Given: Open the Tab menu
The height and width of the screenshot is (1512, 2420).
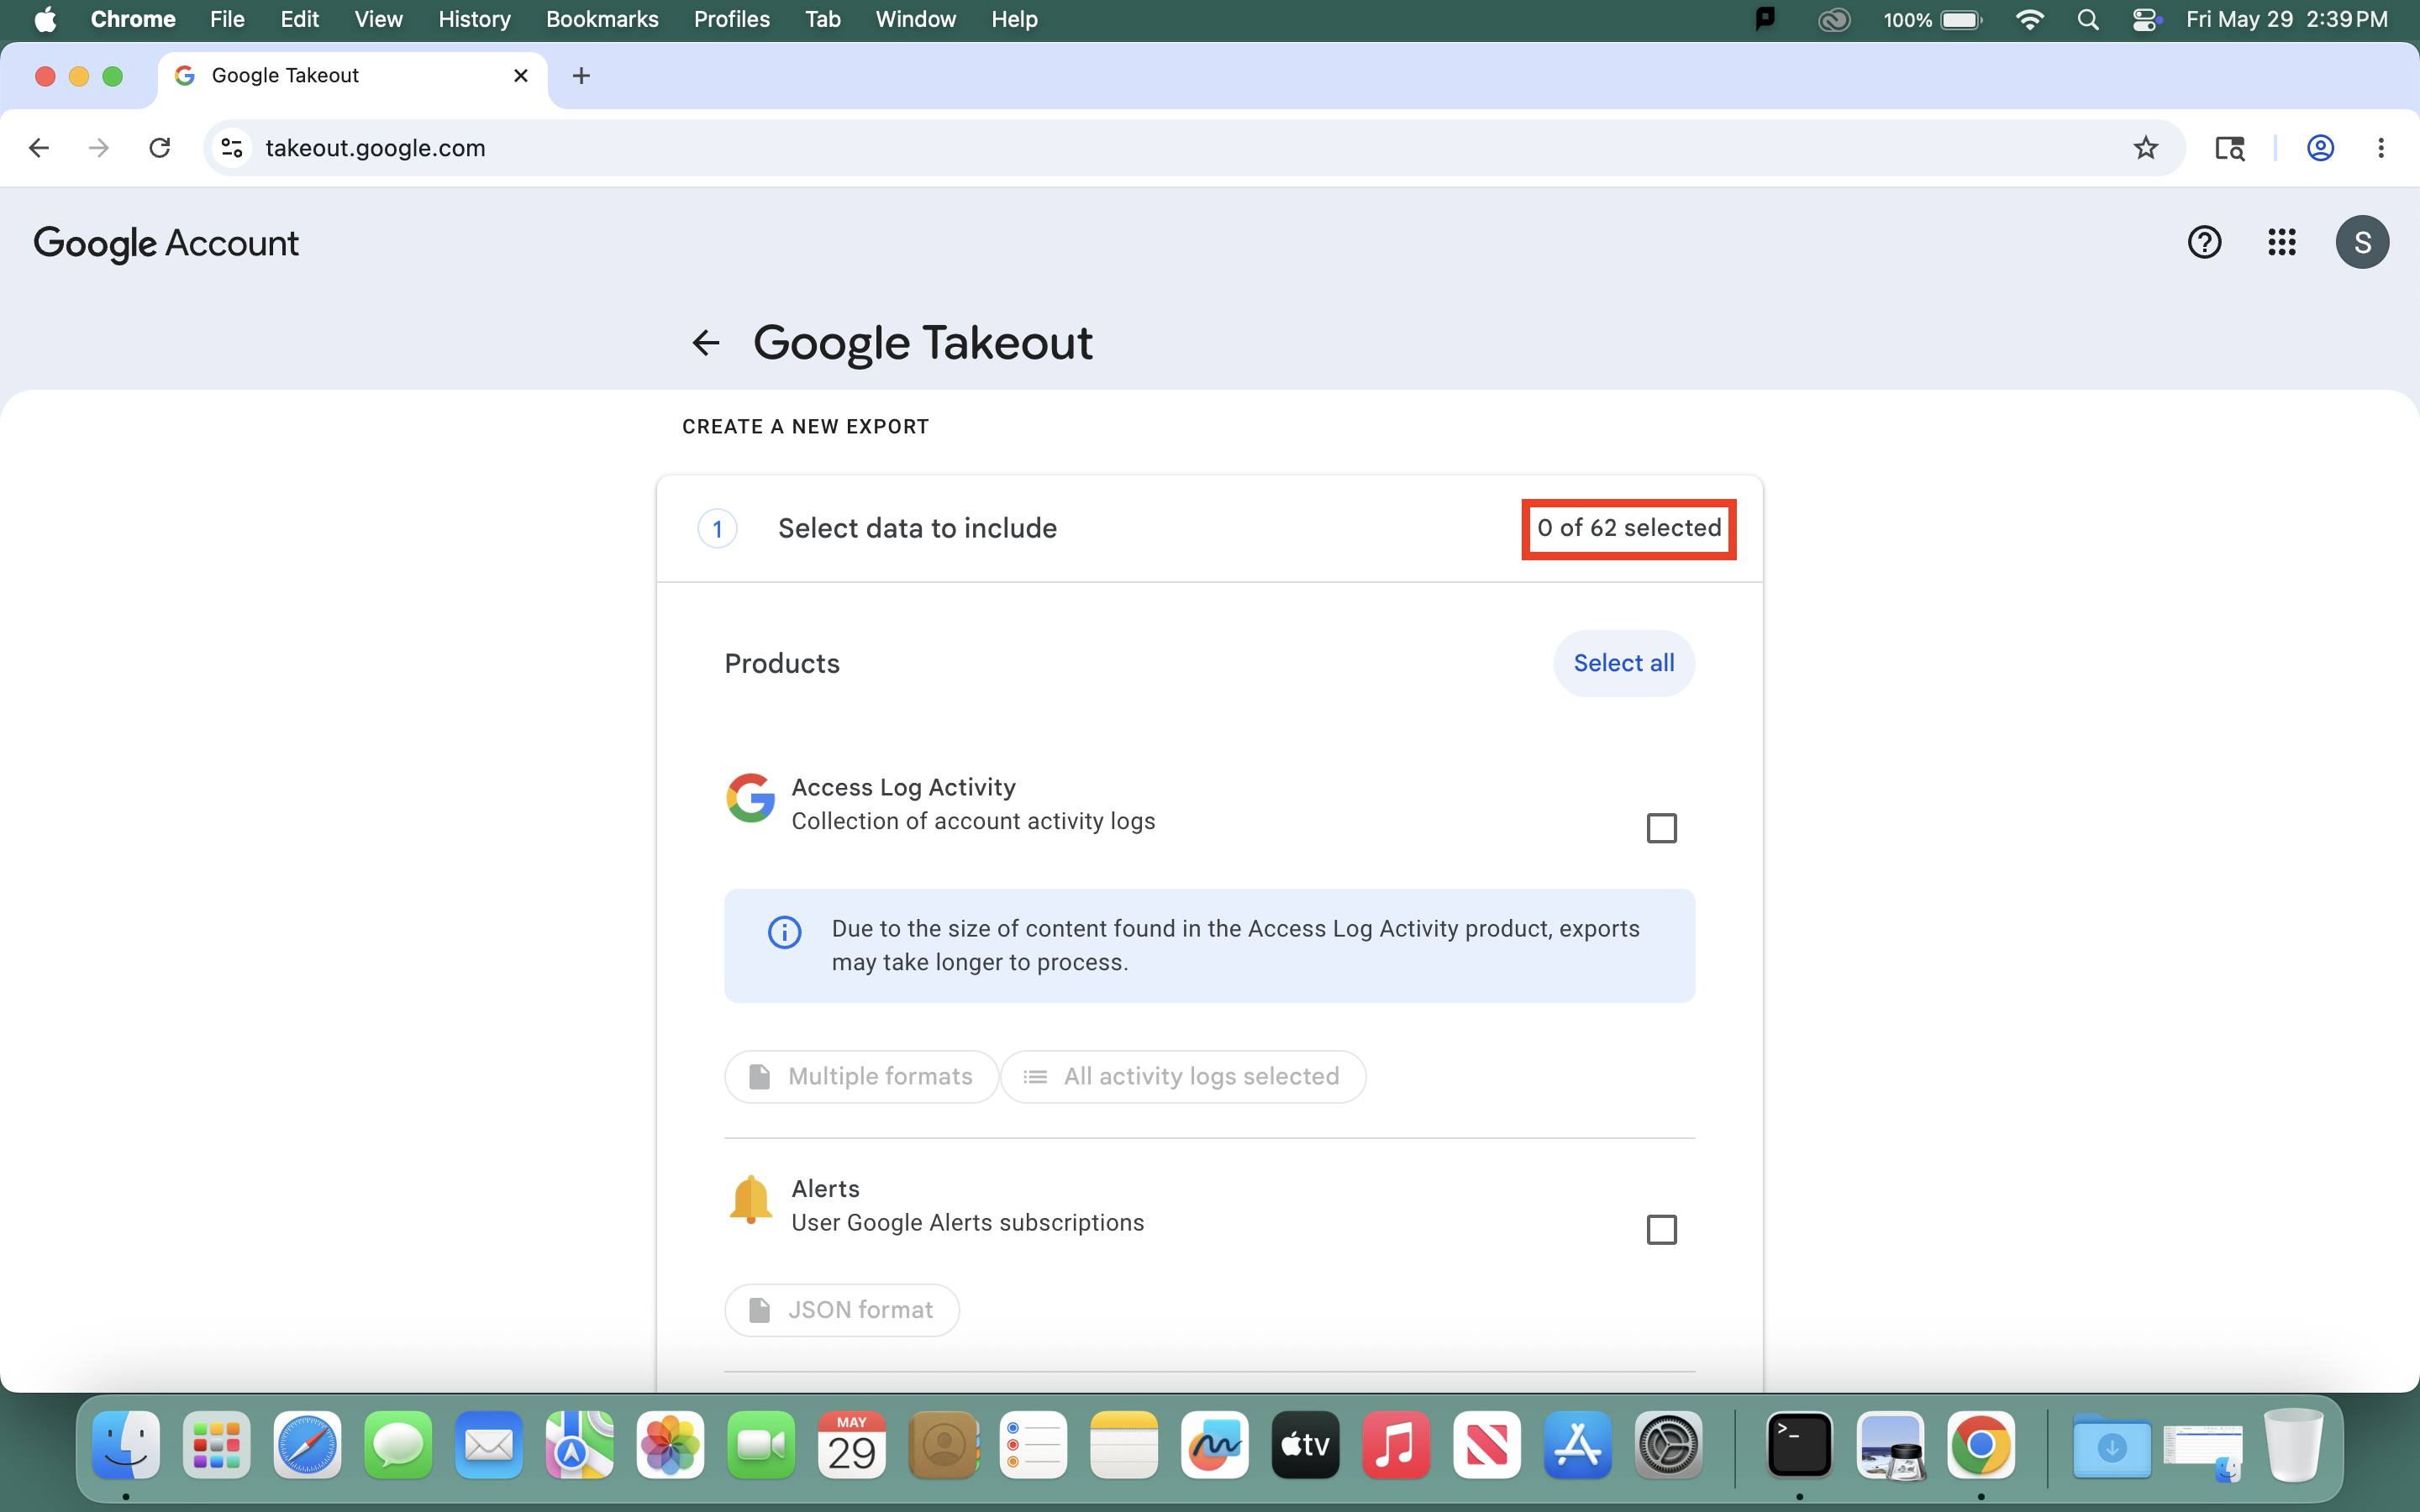Looking at the screenshot, I should (x=822, y=20).
